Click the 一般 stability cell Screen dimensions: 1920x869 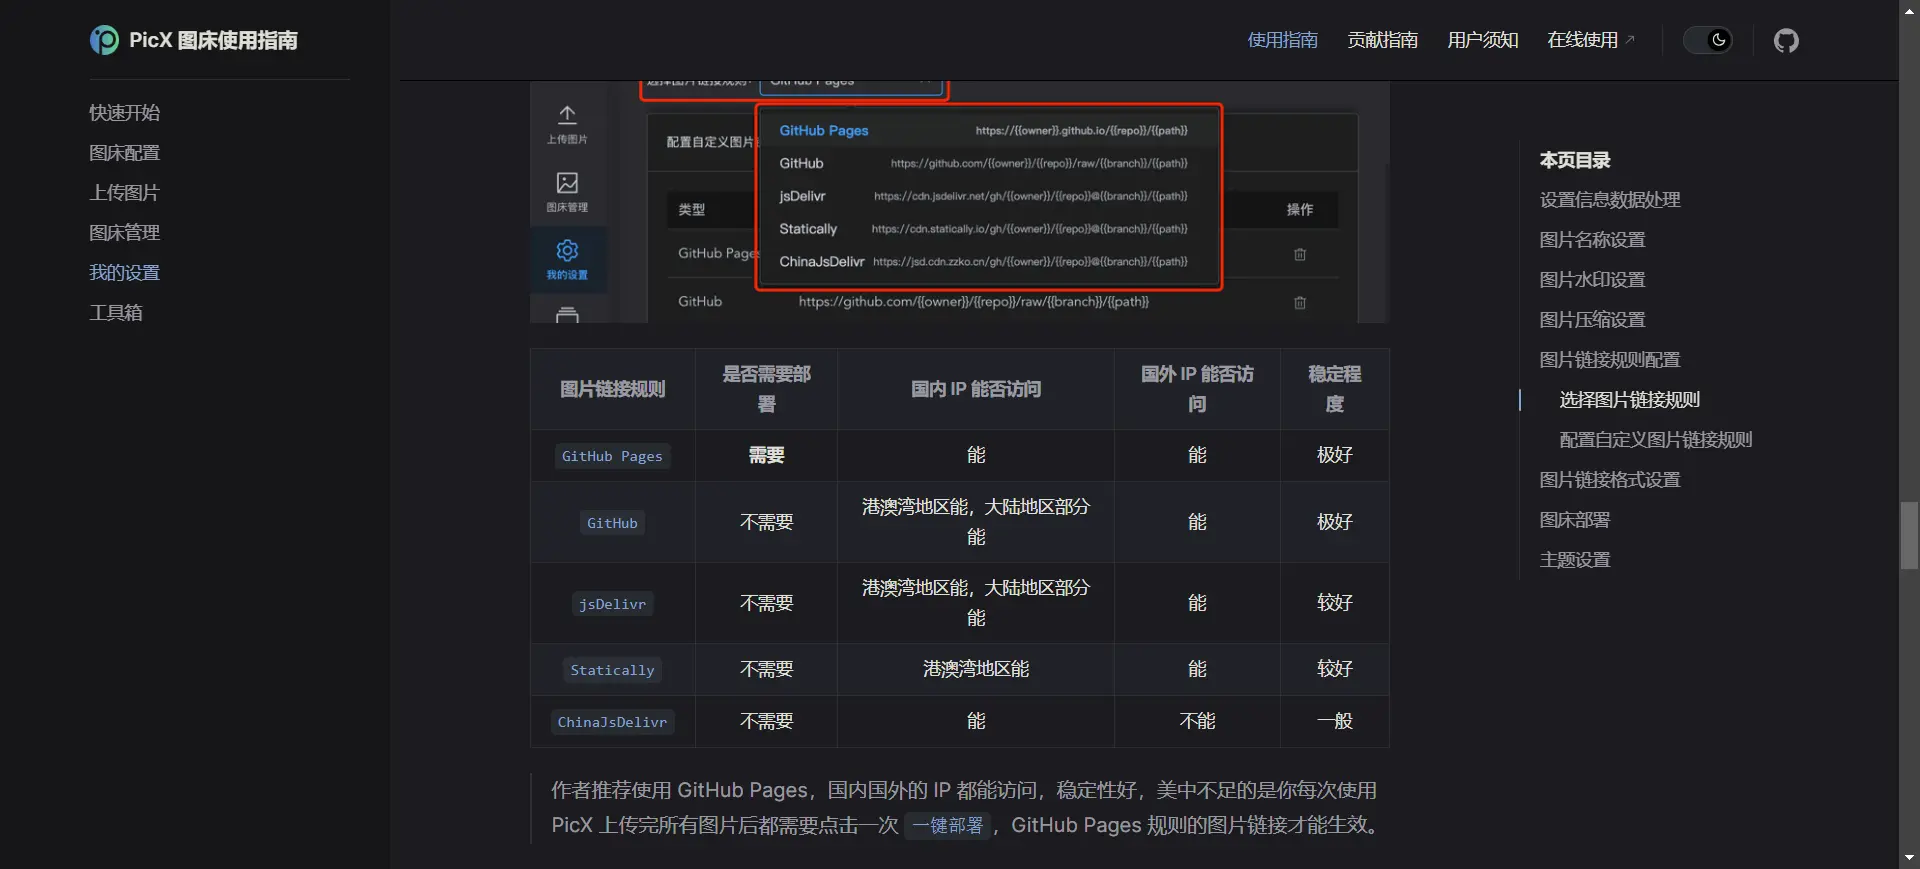pyautogui.click(x=1334, y=721)
